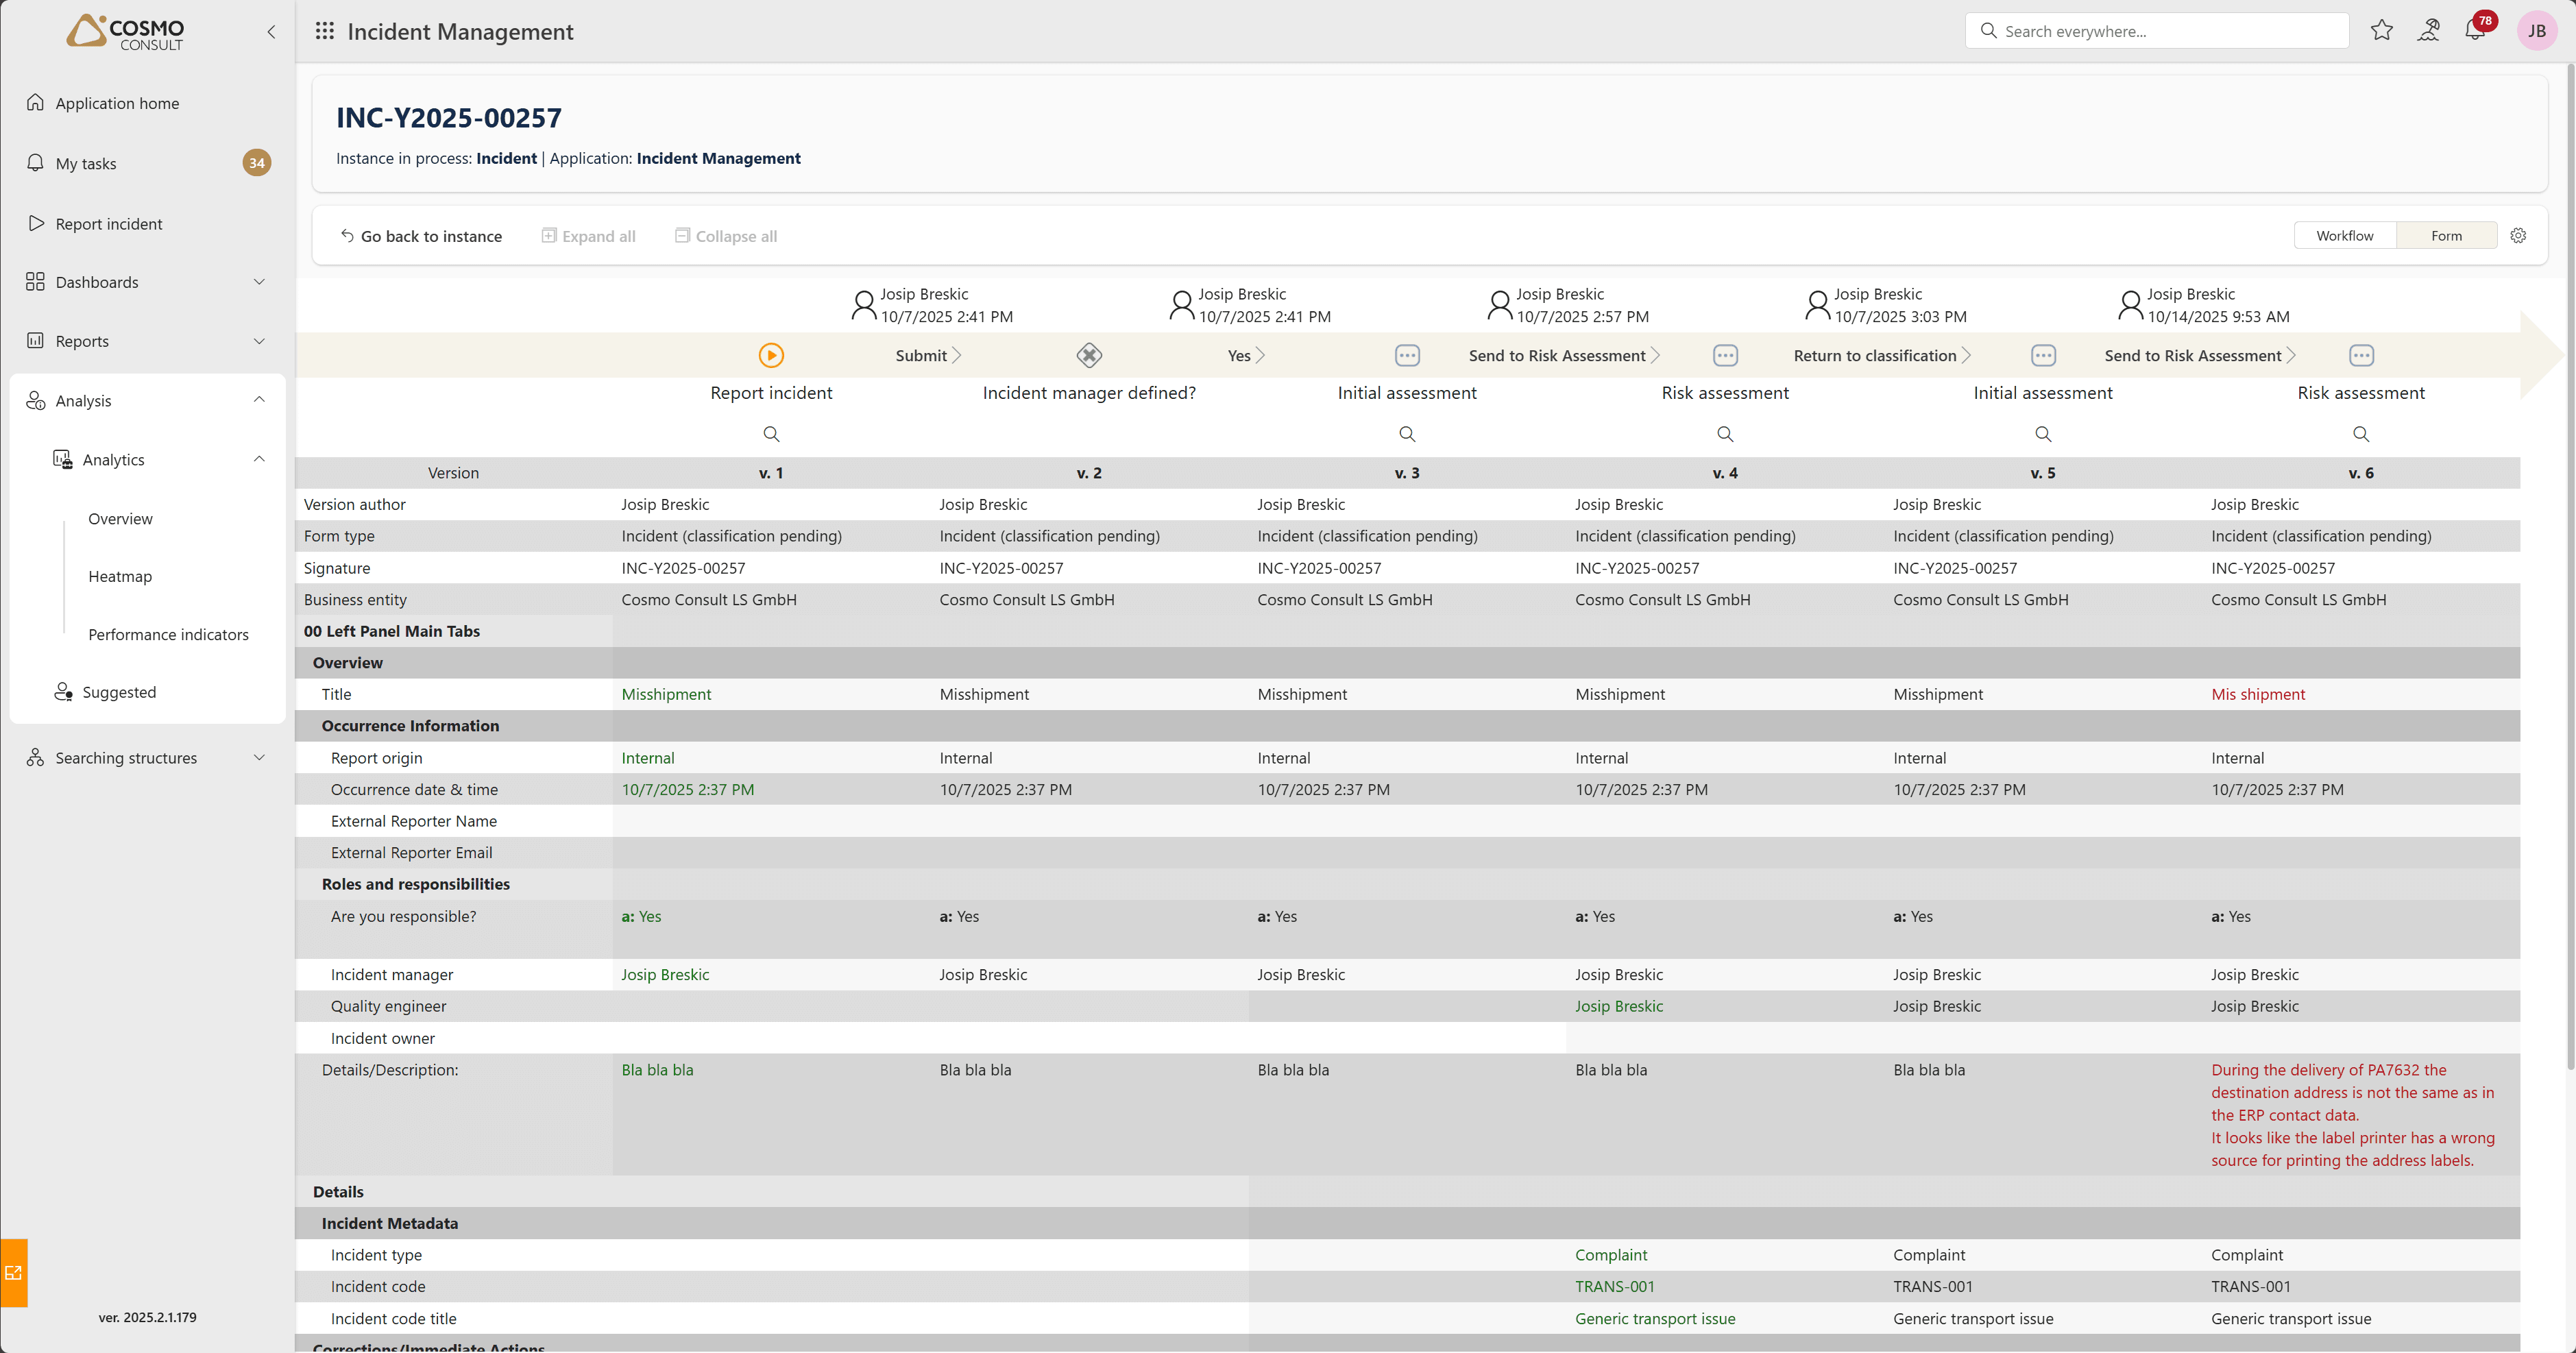Switch to the Form view tab
The height and width of the screenshot is (1353, 2576).
2446,236
